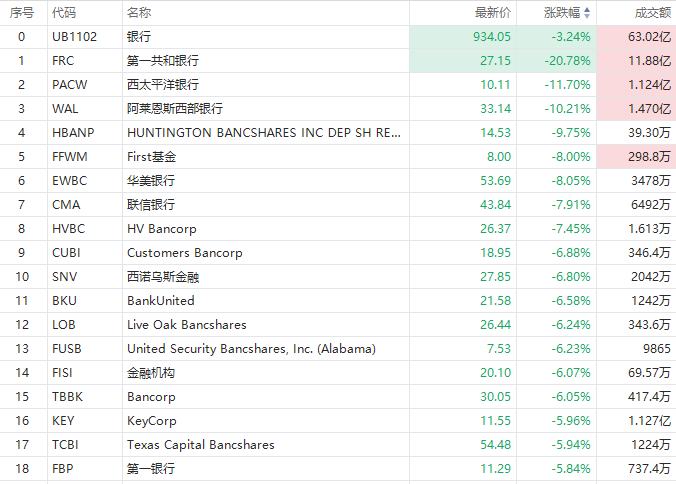The image size is (676, 484).
Task: Select BankUnited in the list
Action: [x=161, y=300]
